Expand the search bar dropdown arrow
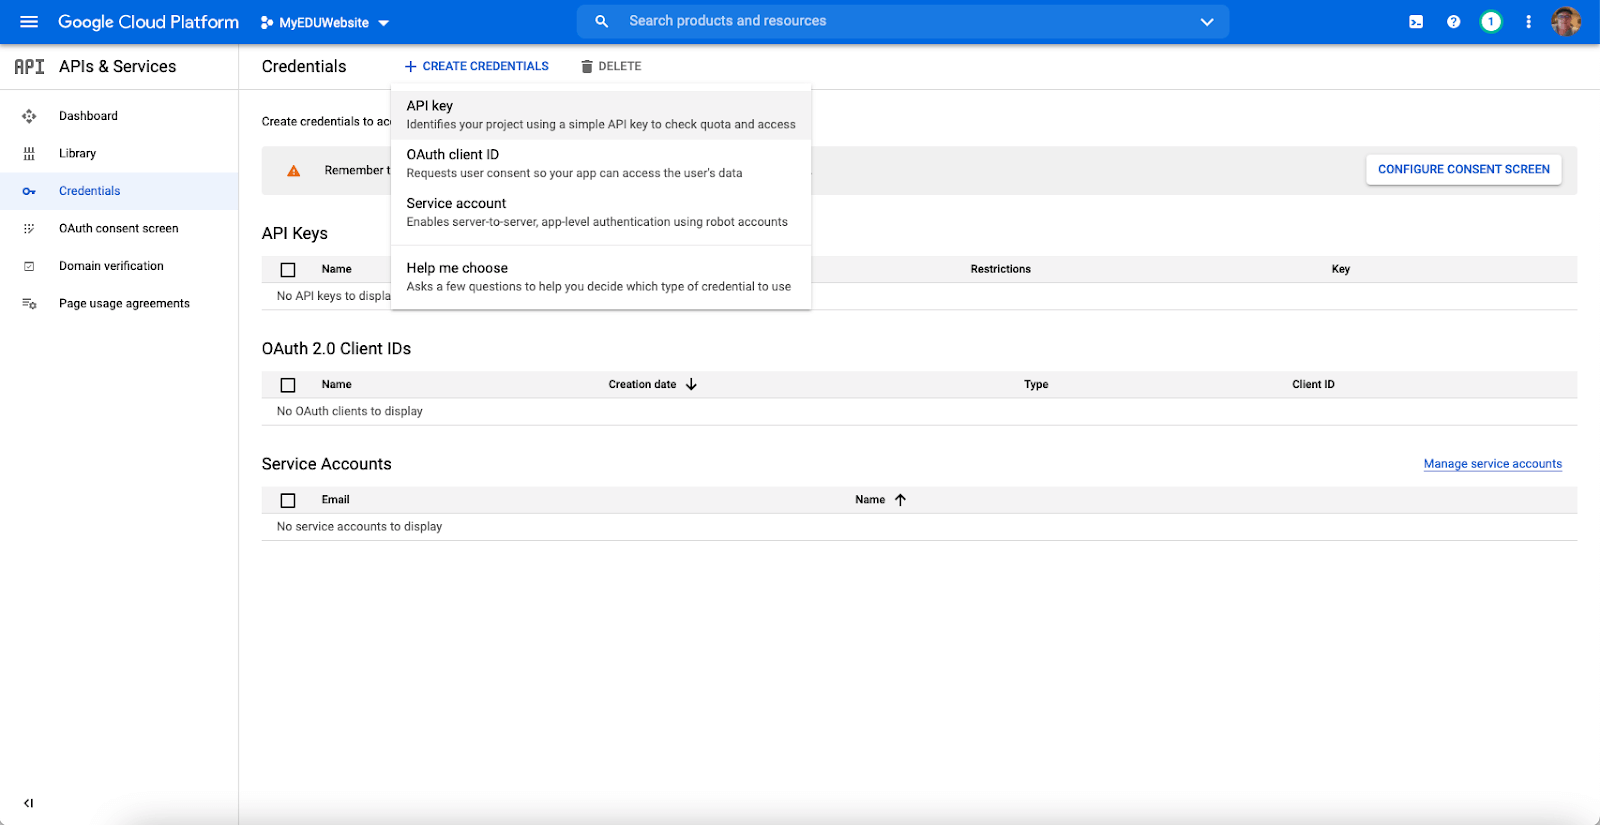Screen dimensions: 1600x825 coord(1207,22)
